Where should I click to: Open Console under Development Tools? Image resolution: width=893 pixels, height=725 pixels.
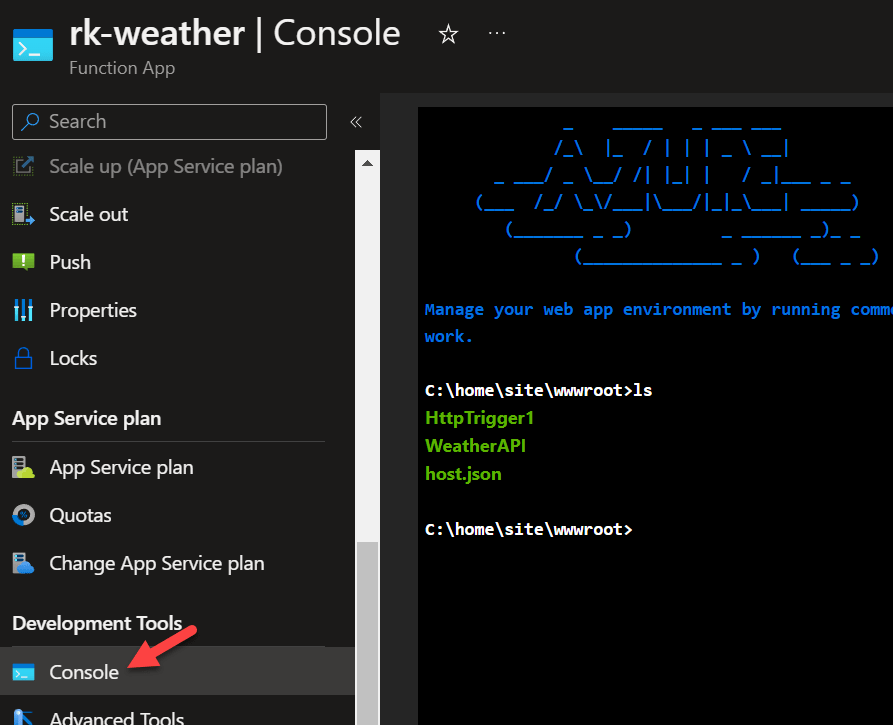coord(84,672)
